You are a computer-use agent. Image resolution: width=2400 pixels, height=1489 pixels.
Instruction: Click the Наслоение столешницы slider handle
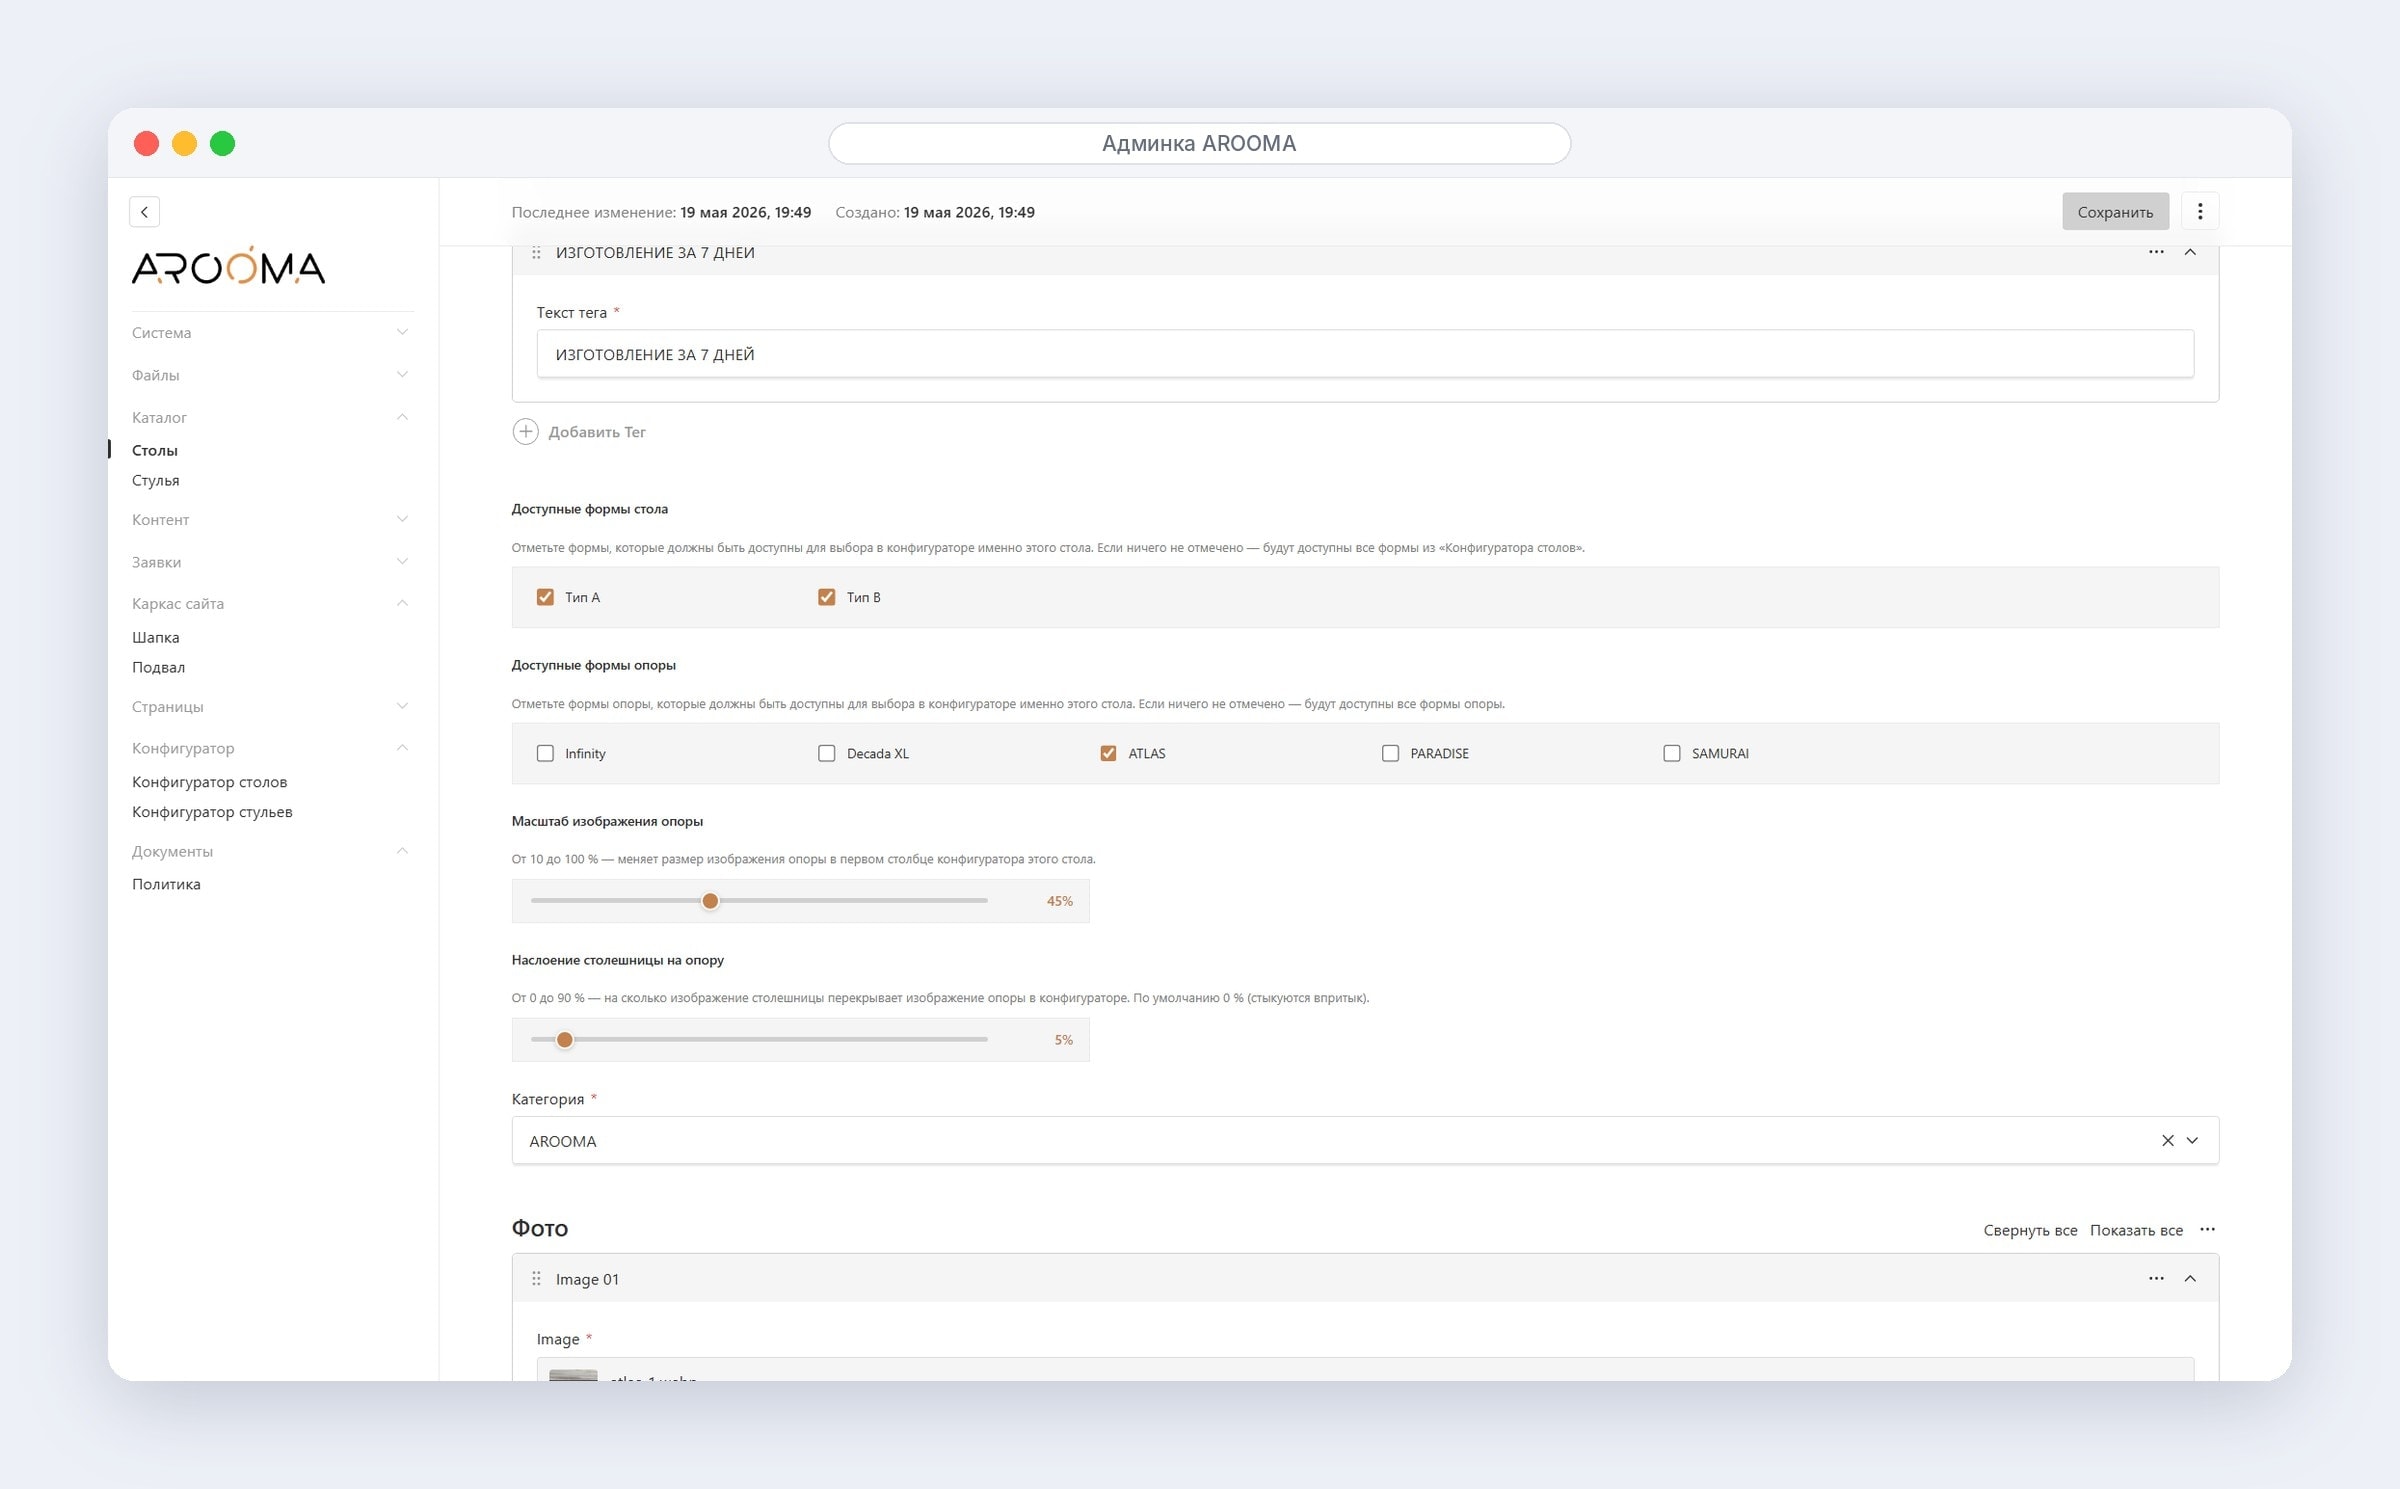point(565,1040)
